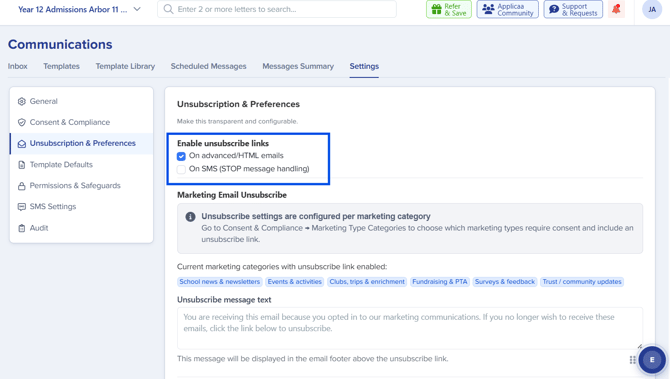Open General settings section

pyautogui.click(x=81, y=101)
